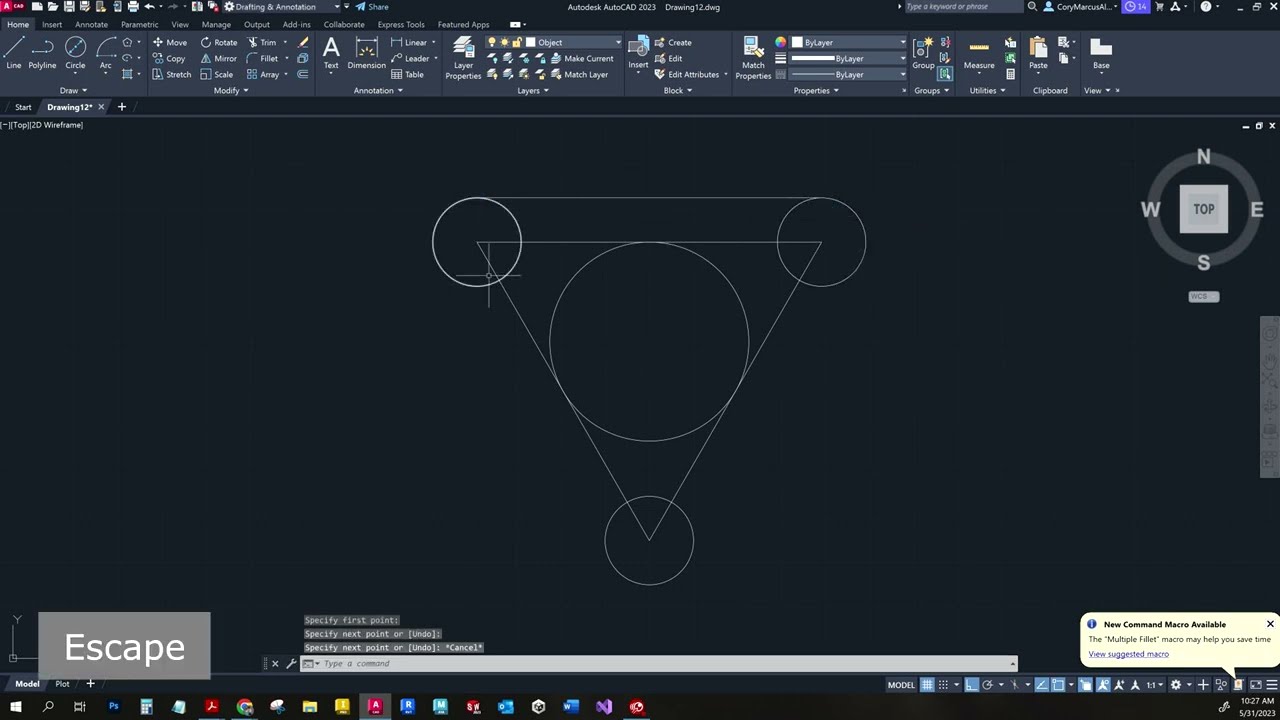Switch to the Start file tab
Image resolution: width=1280 pixels, height=720 pixels.
[x=23, y=107]
